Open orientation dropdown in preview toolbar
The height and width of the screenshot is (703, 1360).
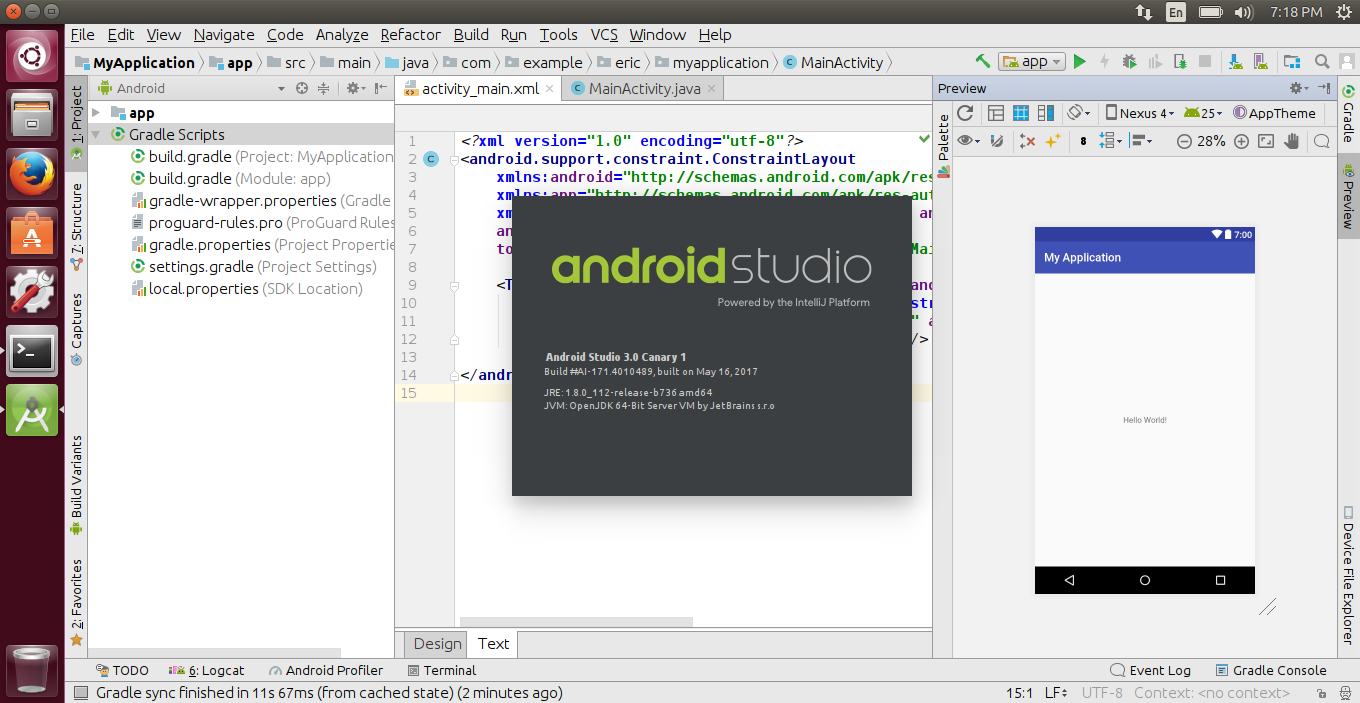coord(1078,113)
